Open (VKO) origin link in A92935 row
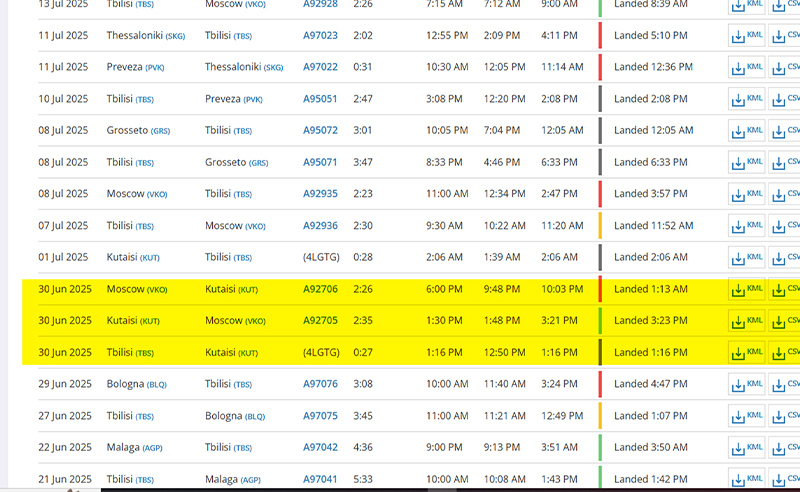The height and width of the screenshot is (492, 800). click(x=157, y=195)
